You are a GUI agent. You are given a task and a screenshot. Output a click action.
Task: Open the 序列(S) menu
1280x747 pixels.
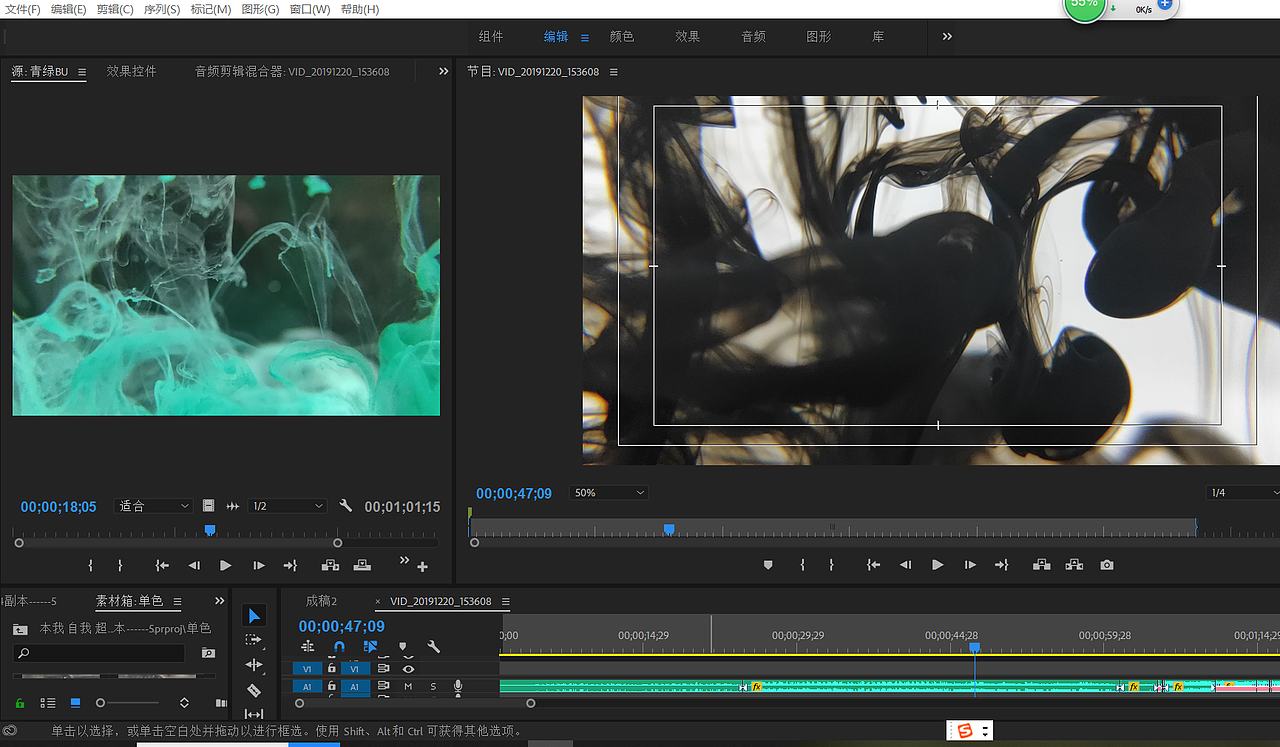(162, 9)
